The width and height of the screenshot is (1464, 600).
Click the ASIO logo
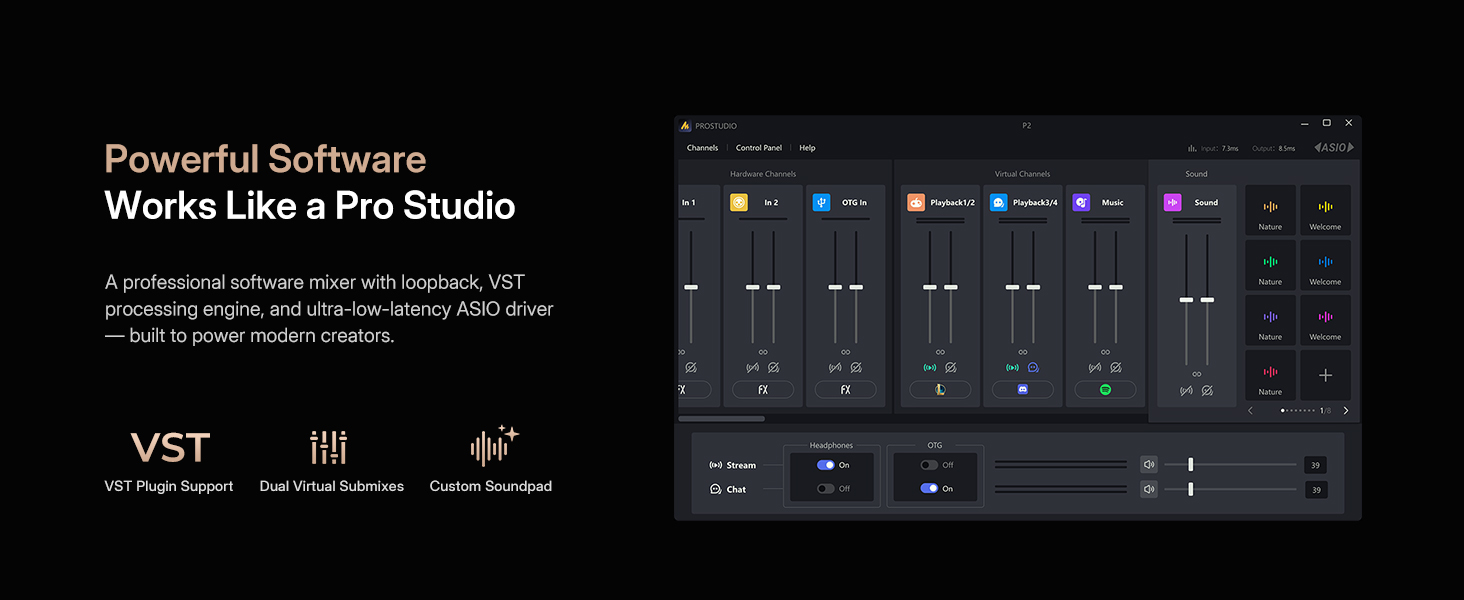(1334, 148)
